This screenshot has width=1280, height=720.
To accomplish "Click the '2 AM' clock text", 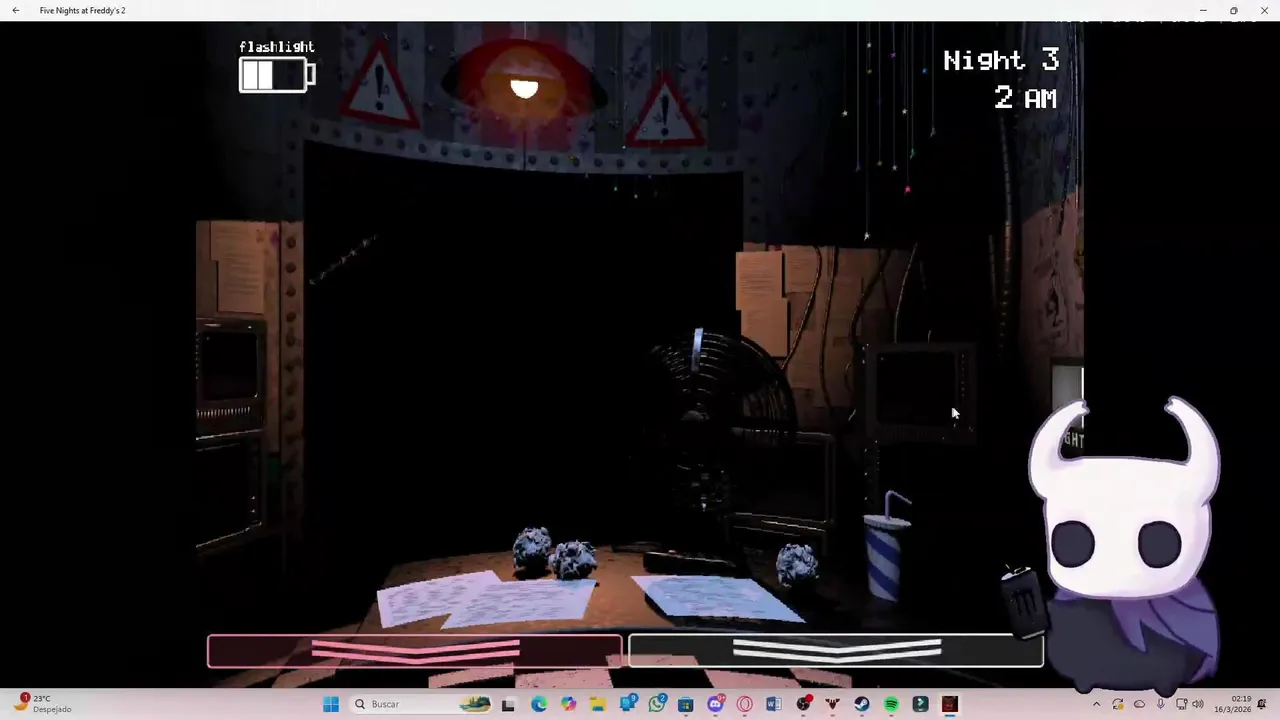I will pyautogui.click(x=1026, y=97).
